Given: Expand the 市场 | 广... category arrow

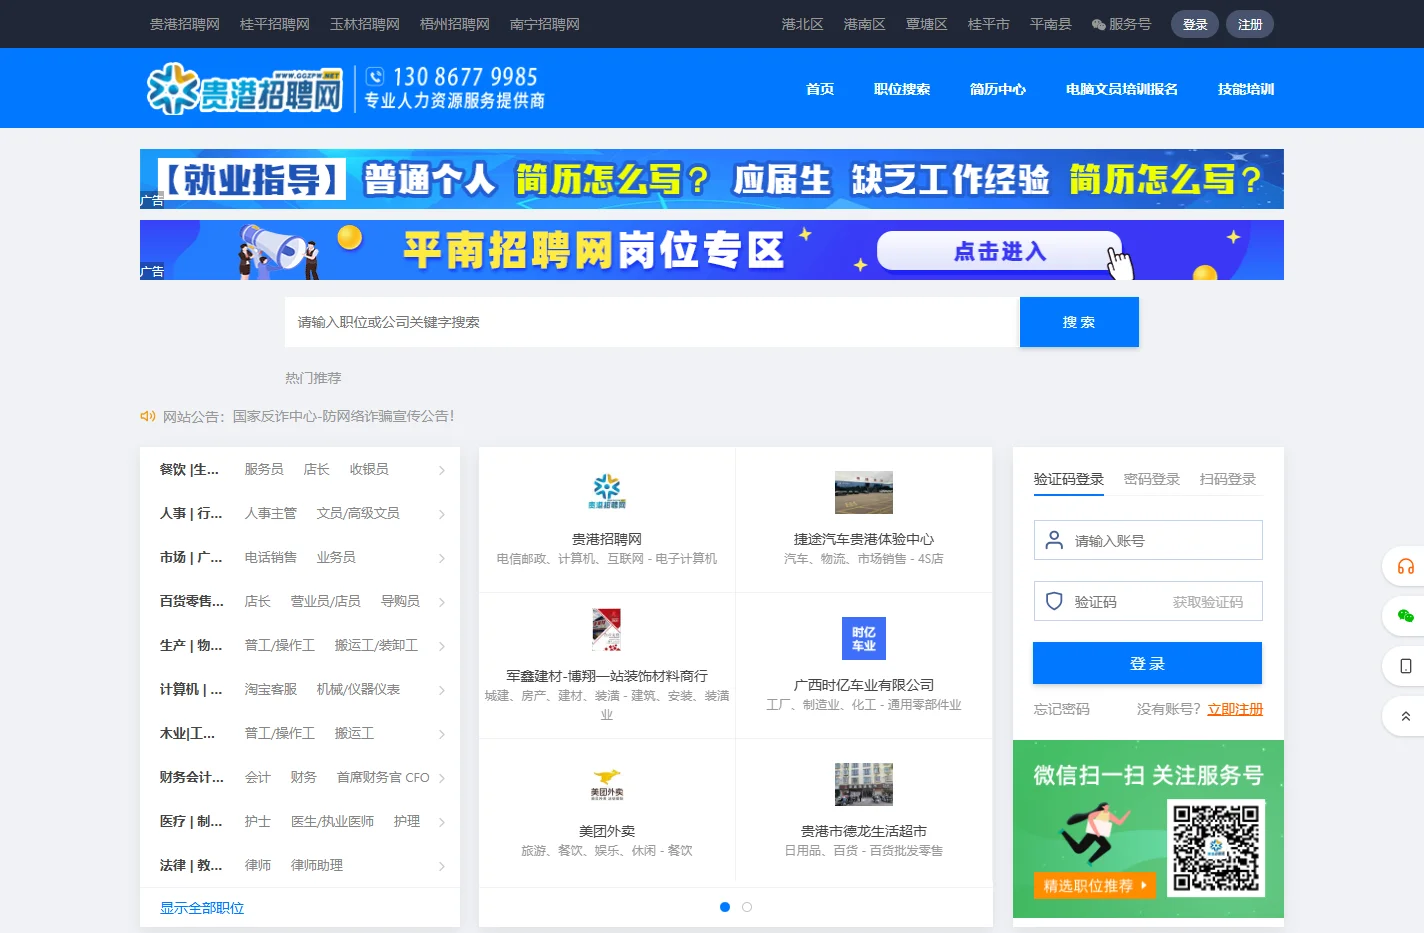Looking at the screenshot, I should pyautogui.click(x=442, y=558).
